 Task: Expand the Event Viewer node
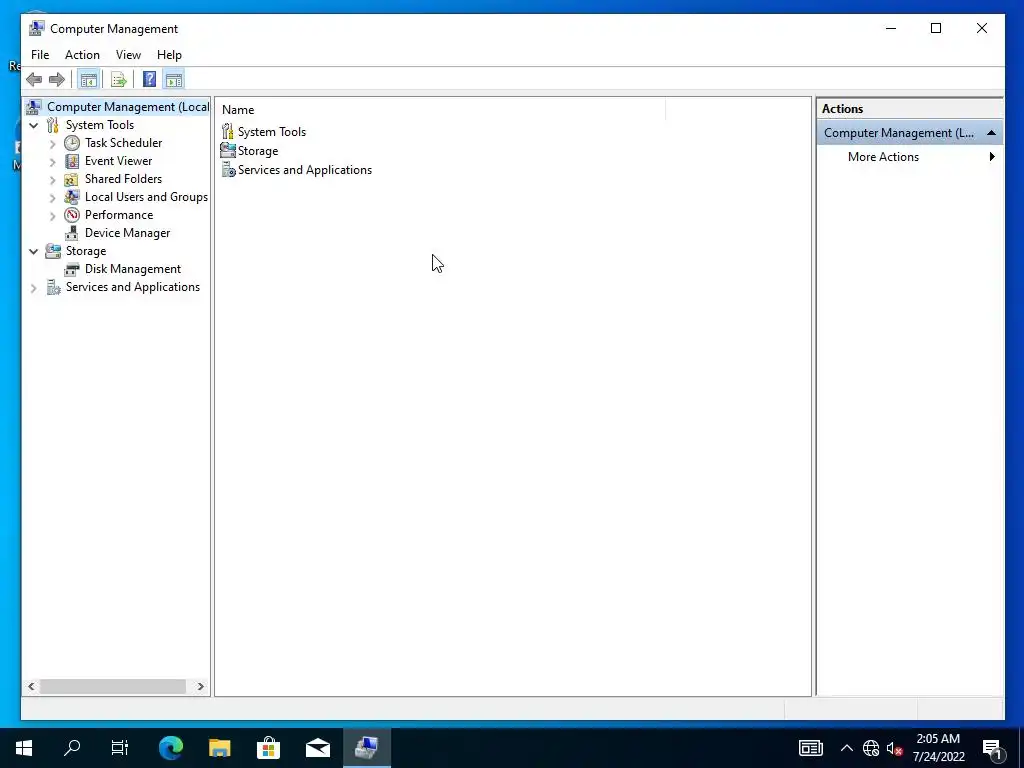(53, 161)
